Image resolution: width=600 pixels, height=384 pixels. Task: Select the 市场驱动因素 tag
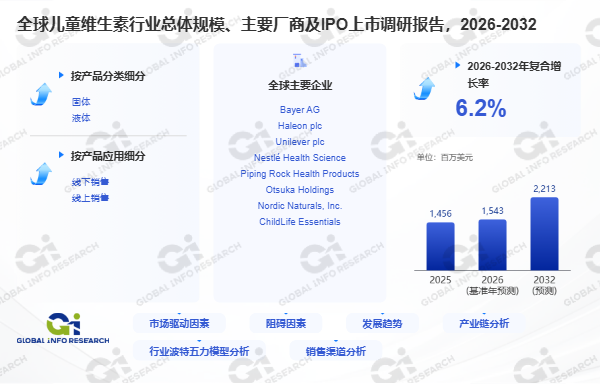click(179, 324)
